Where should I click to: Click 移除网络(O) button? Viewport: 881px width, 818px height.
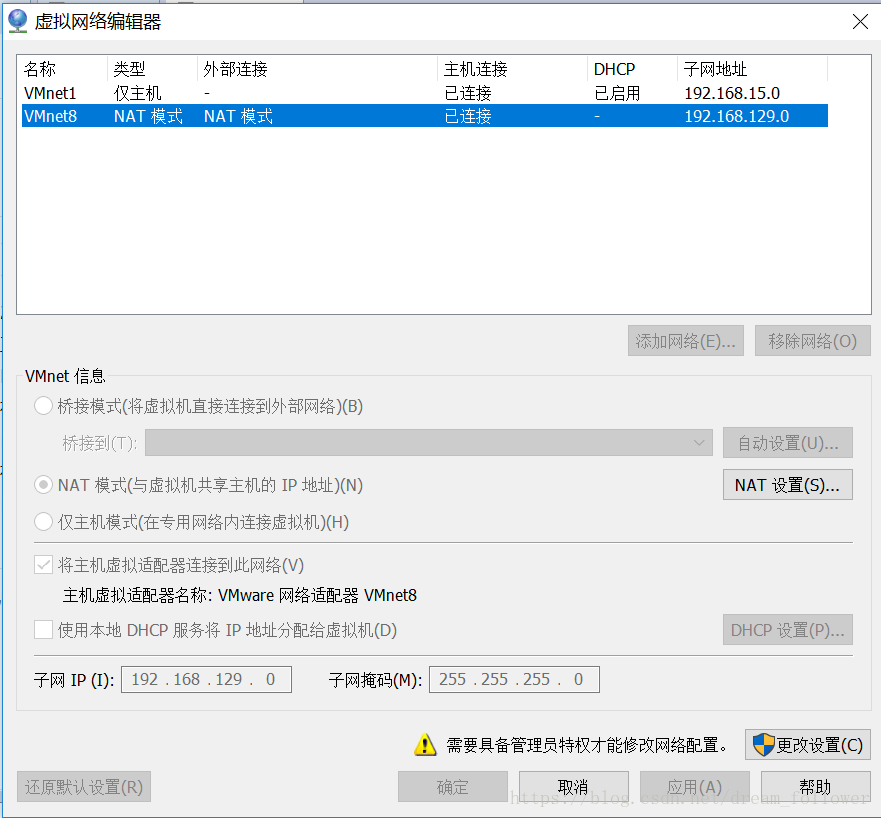tap(812, 340)
